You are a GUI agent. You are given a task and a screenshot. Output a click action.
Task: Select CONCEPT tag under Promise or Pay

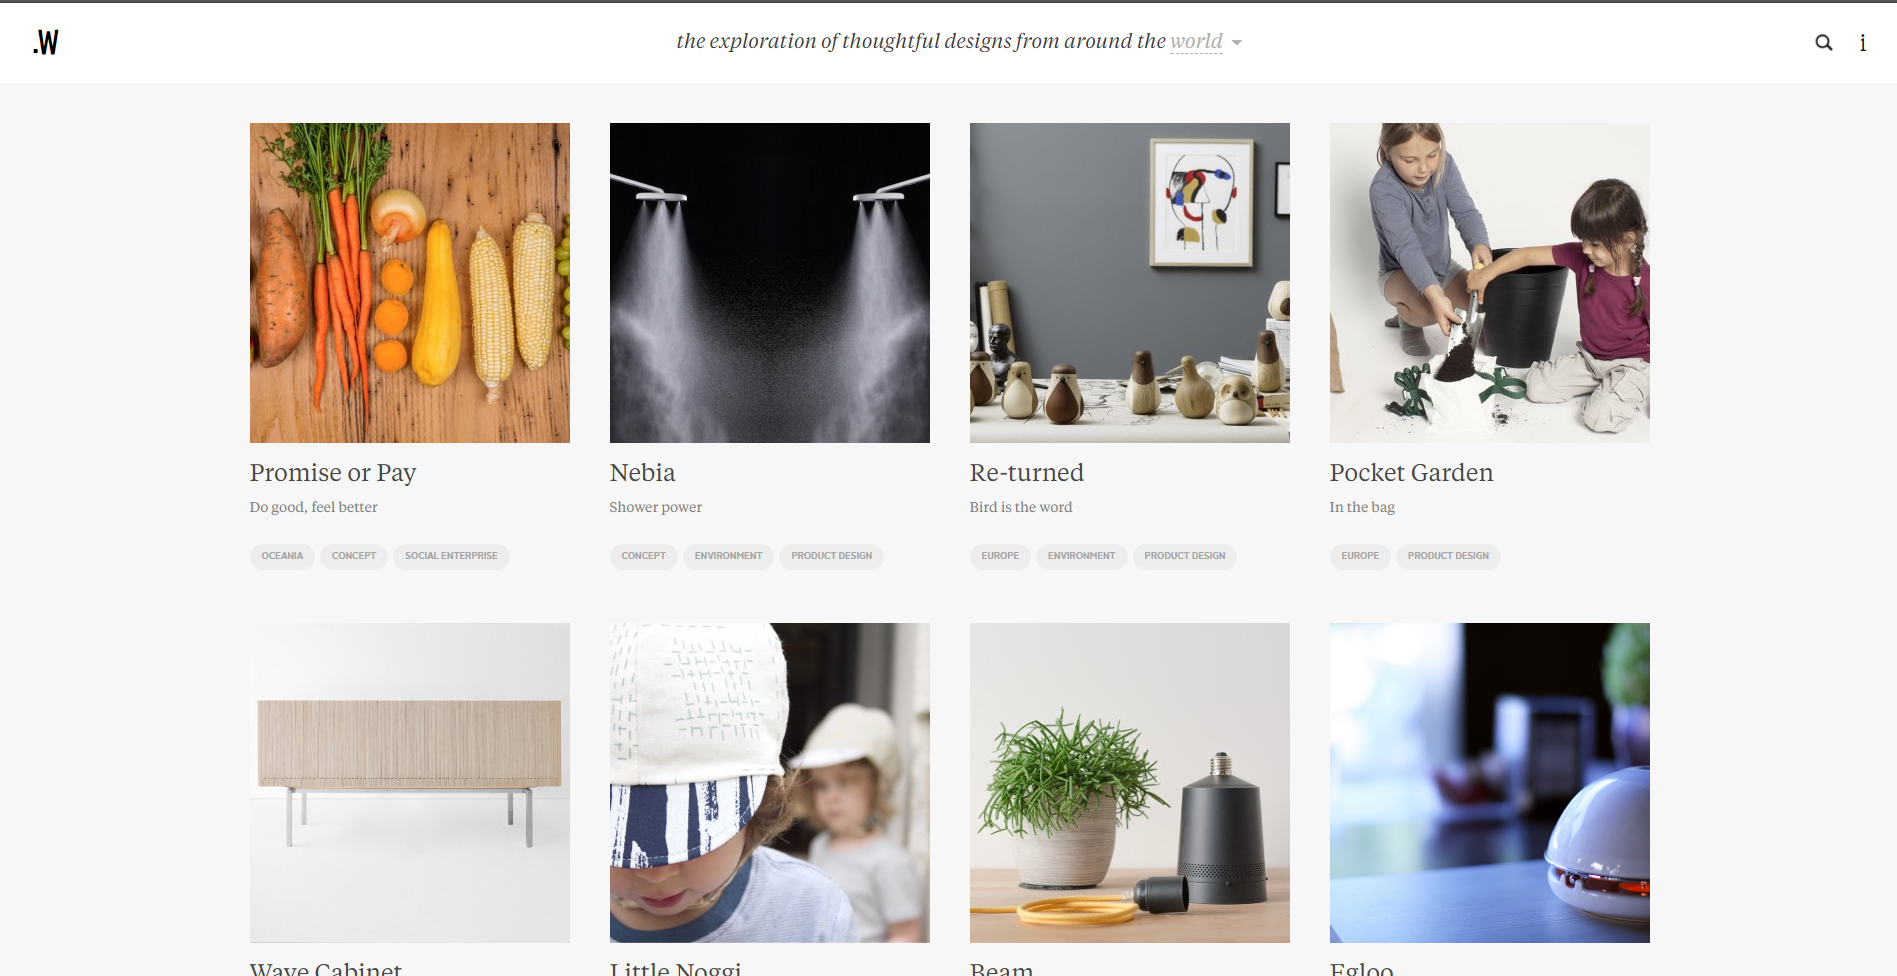click(354, 556)
